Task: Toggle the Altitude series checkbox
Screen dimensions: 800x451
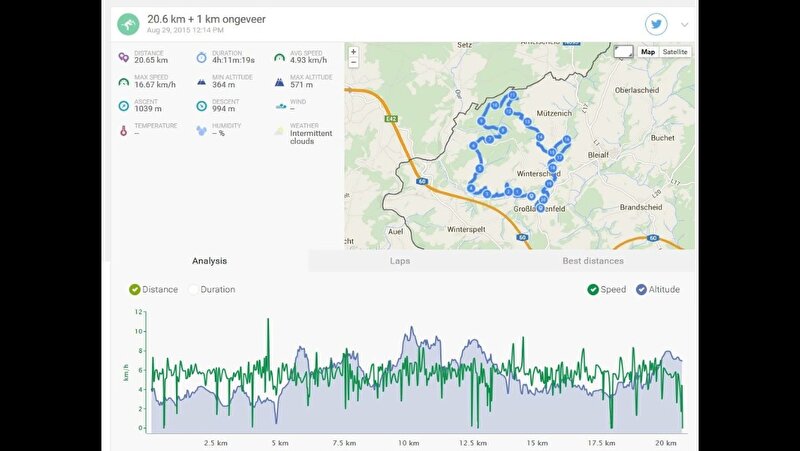Action: pyautogui.click(x=640, y=290)
